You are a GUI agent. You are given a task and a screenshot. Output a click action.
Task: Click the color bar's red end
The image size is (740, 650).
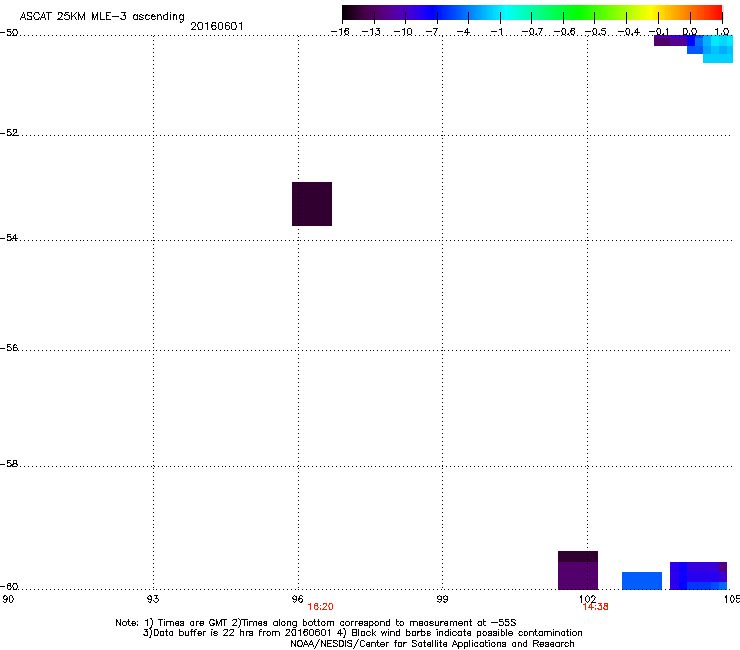(715, 12)
